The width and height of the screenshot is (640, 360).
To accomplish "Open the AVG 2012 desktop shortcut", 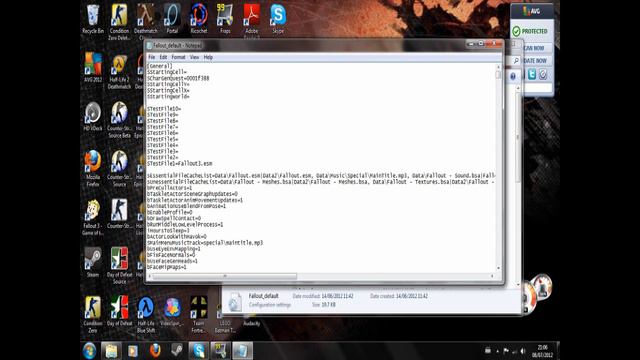I will pos(93,68).
